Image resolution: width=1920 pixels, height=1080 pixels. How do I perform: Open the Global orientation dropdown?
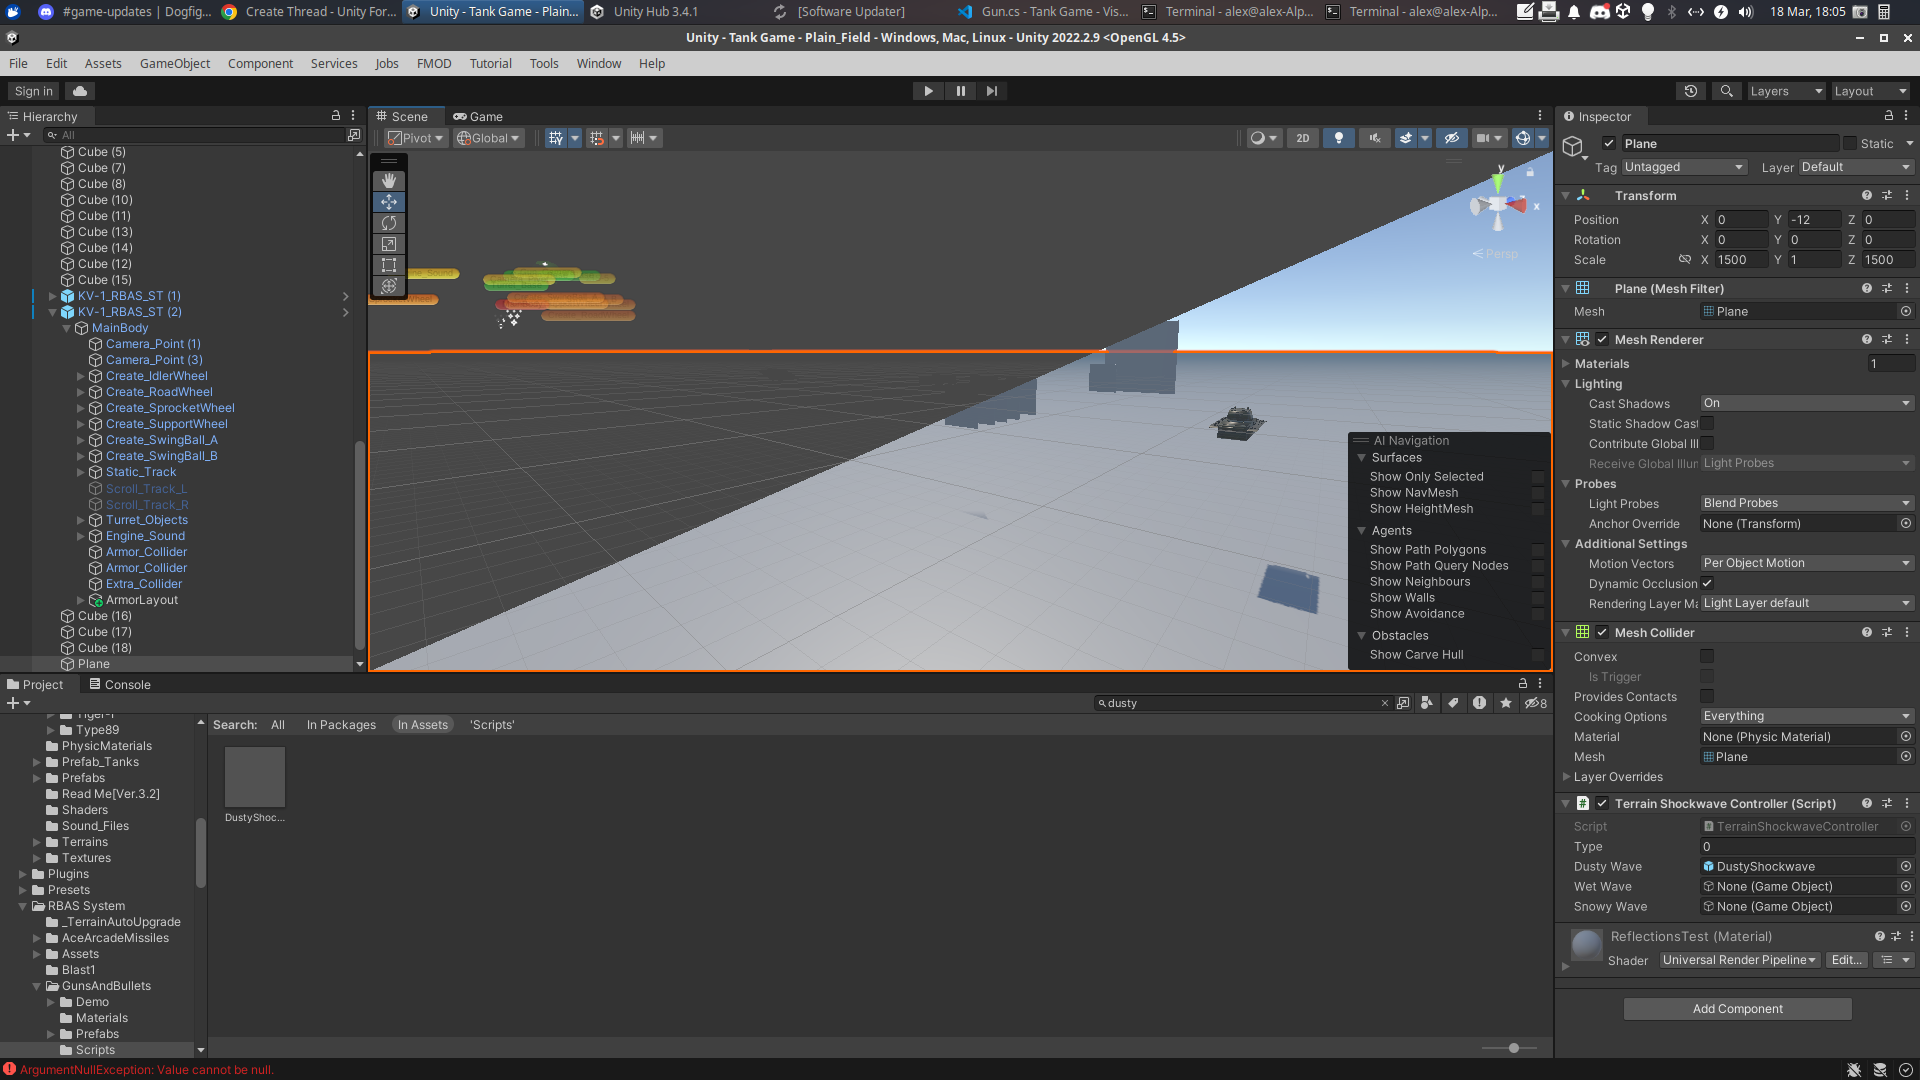489,138
